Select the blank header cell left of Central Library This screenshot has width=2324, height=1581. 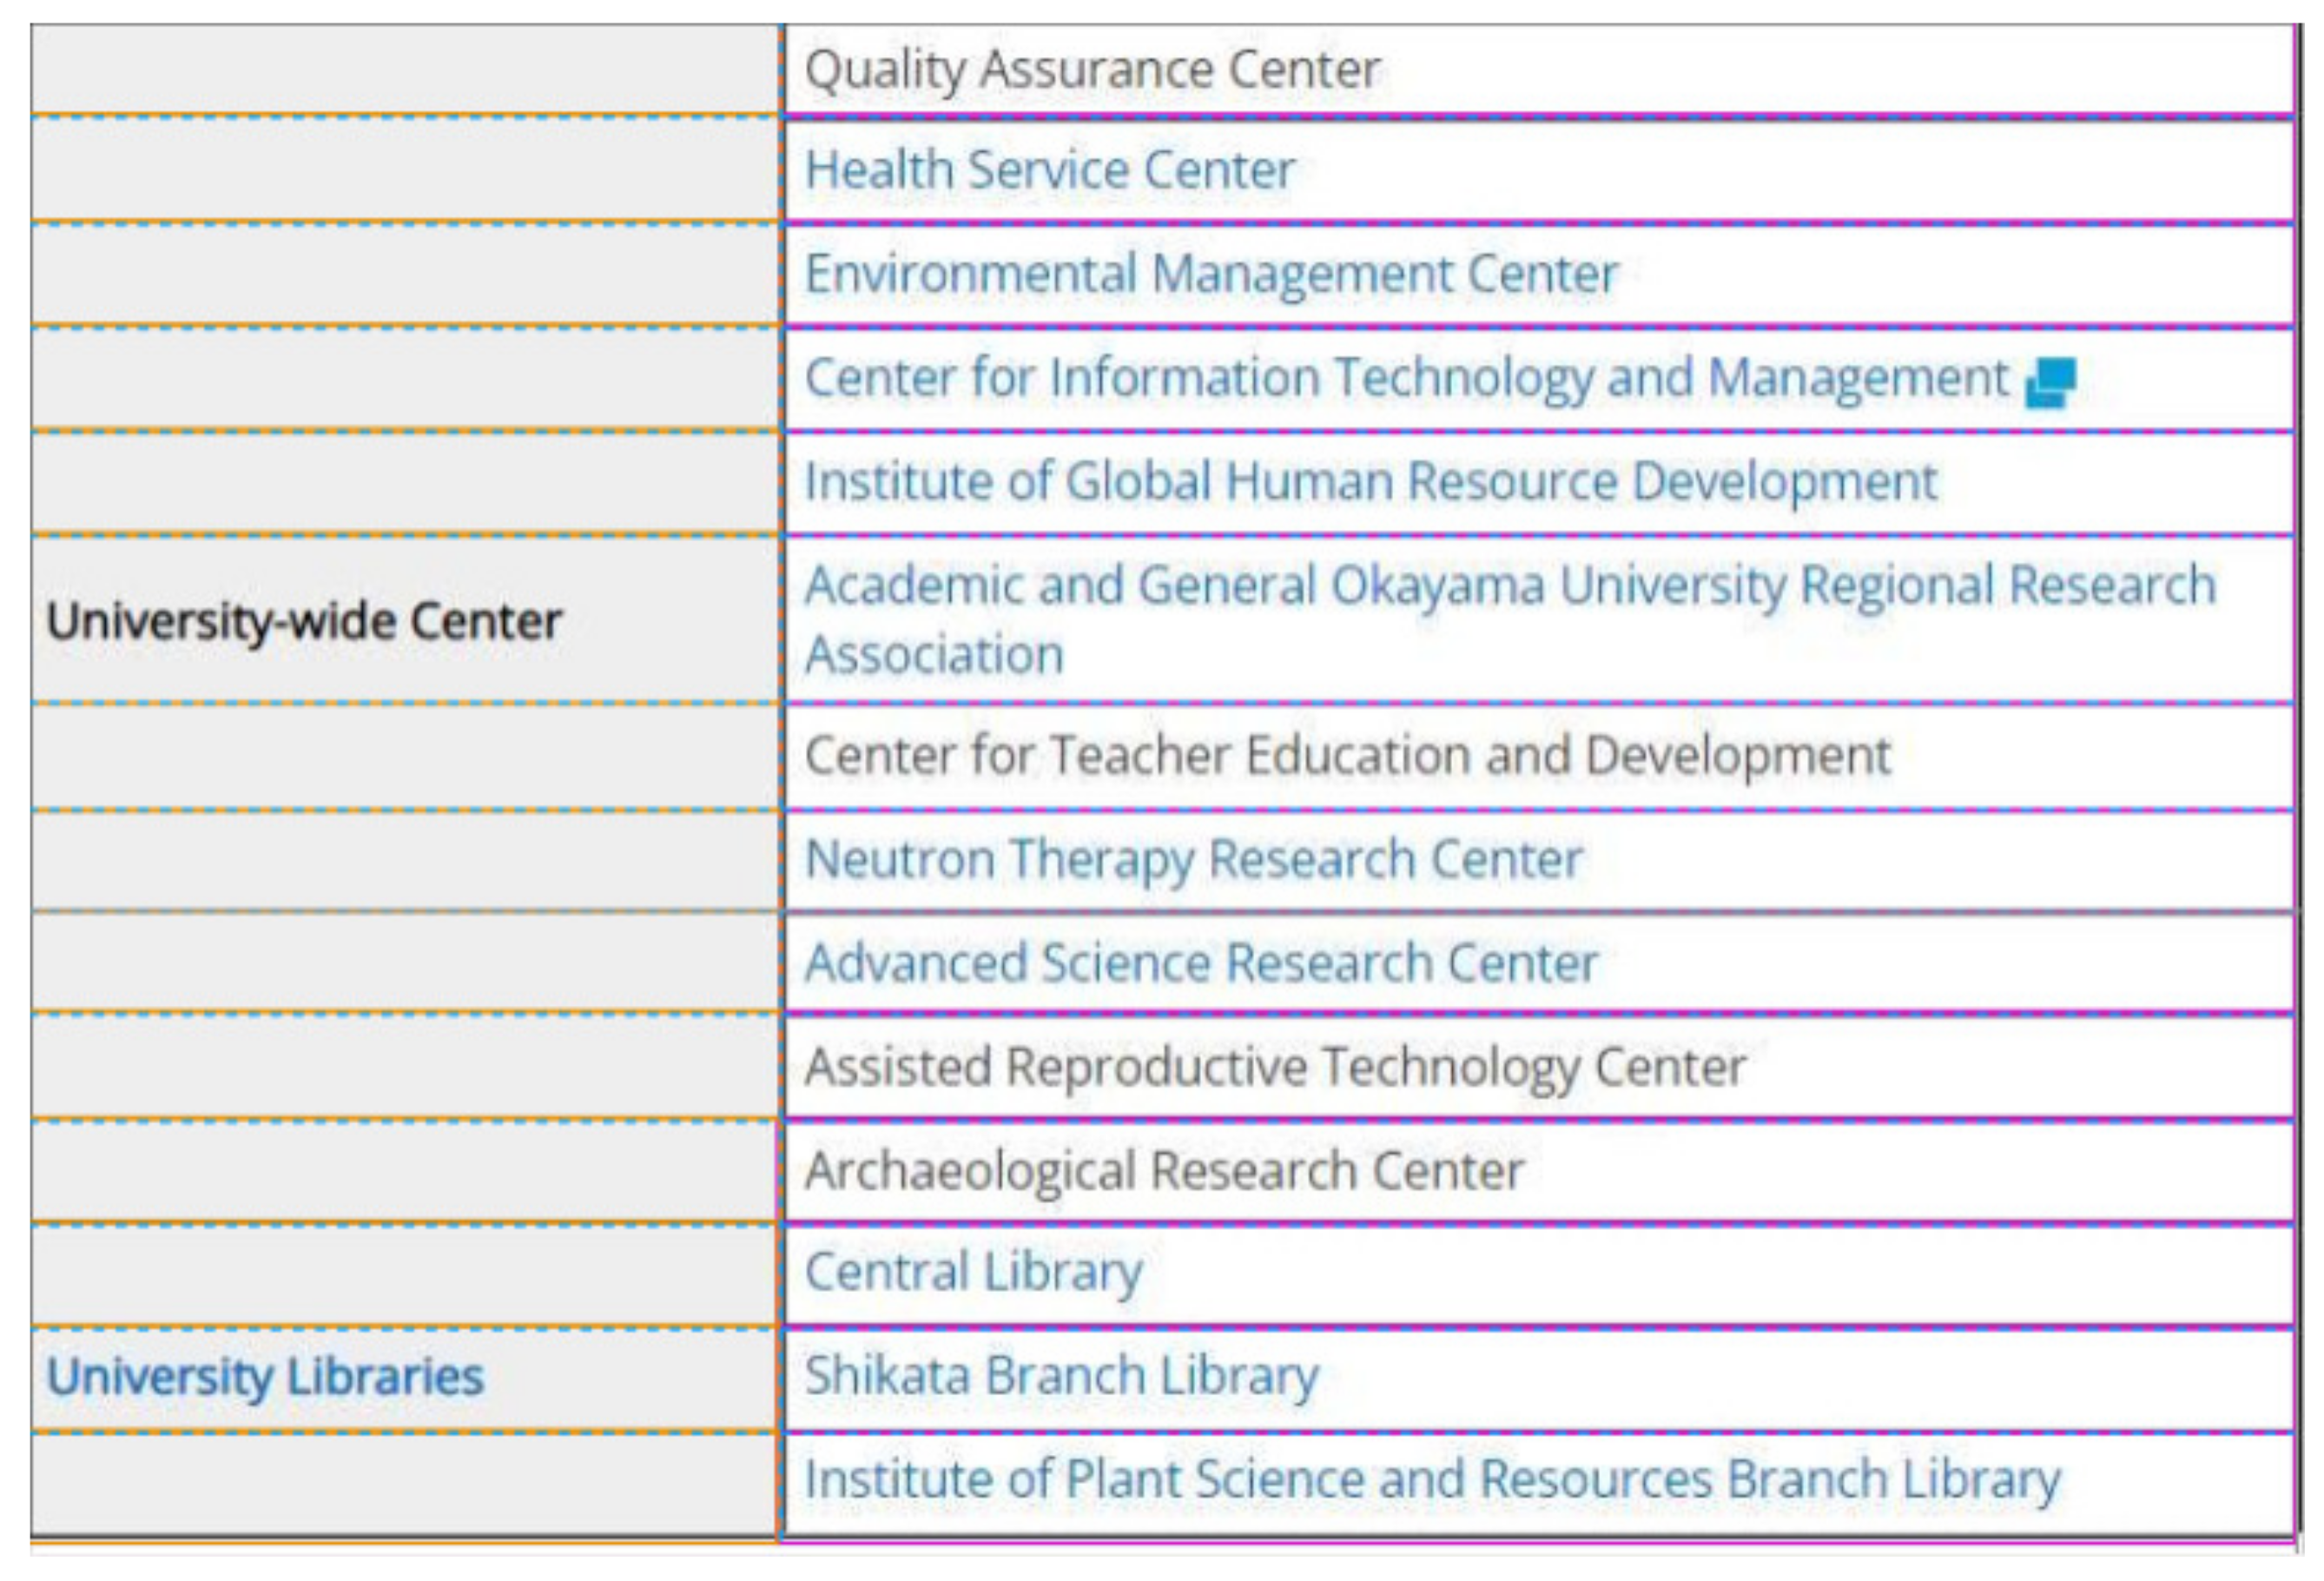point(404,1274)
